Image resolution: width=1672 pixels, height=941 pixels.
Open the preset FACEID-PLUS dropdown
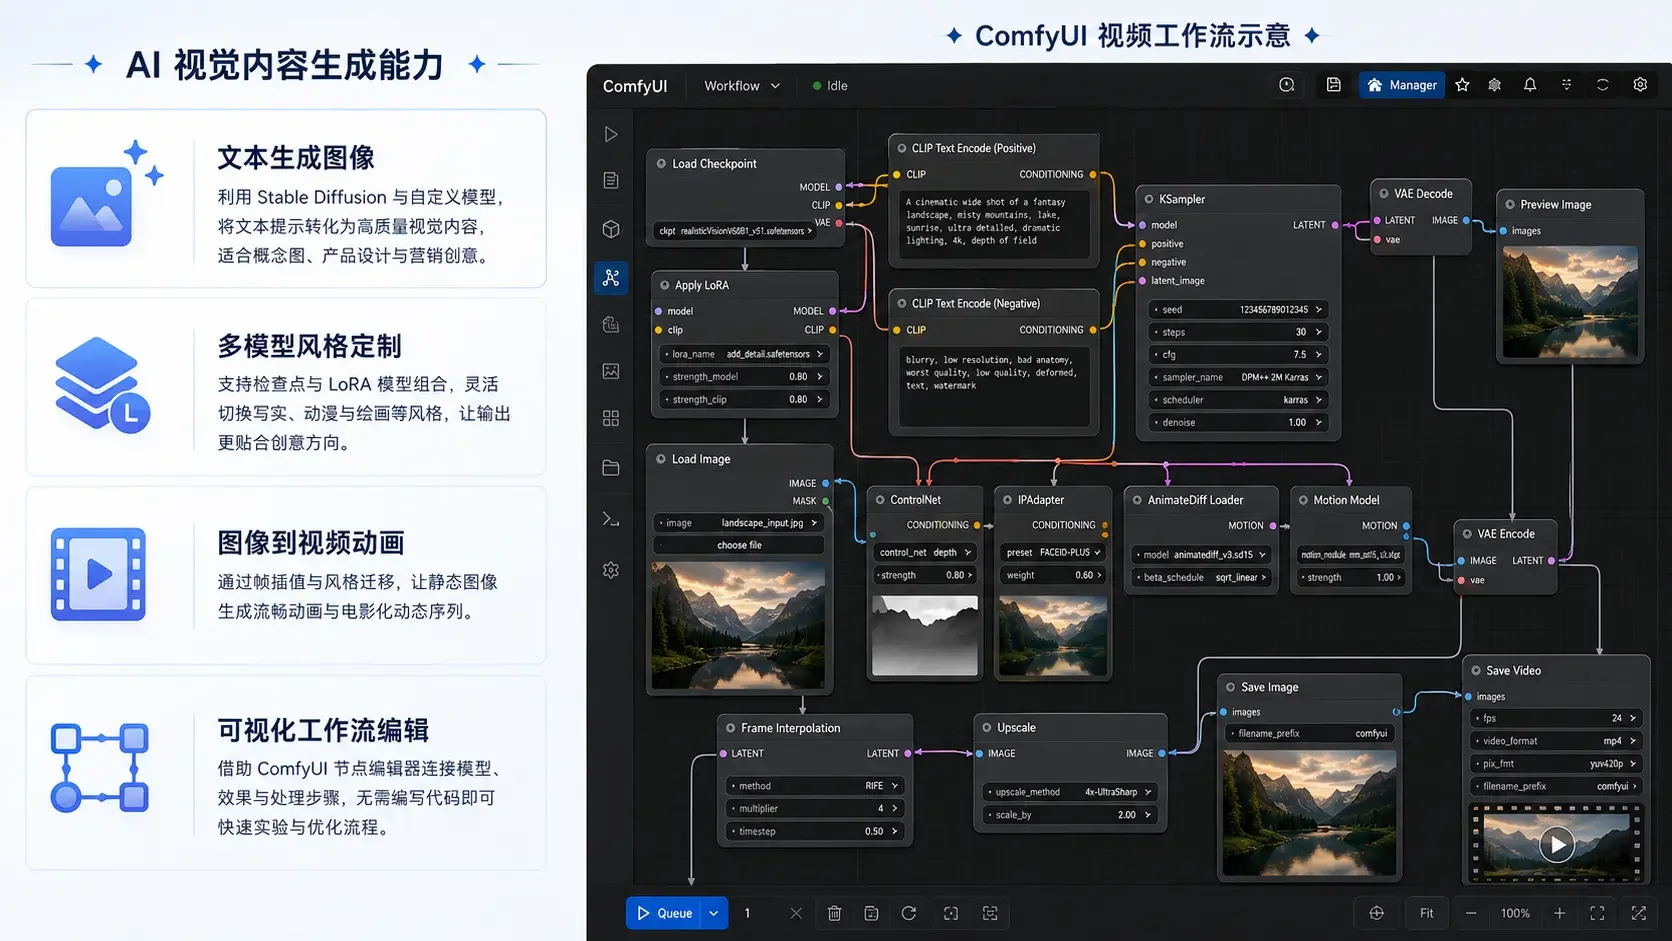pos(1053,552)
